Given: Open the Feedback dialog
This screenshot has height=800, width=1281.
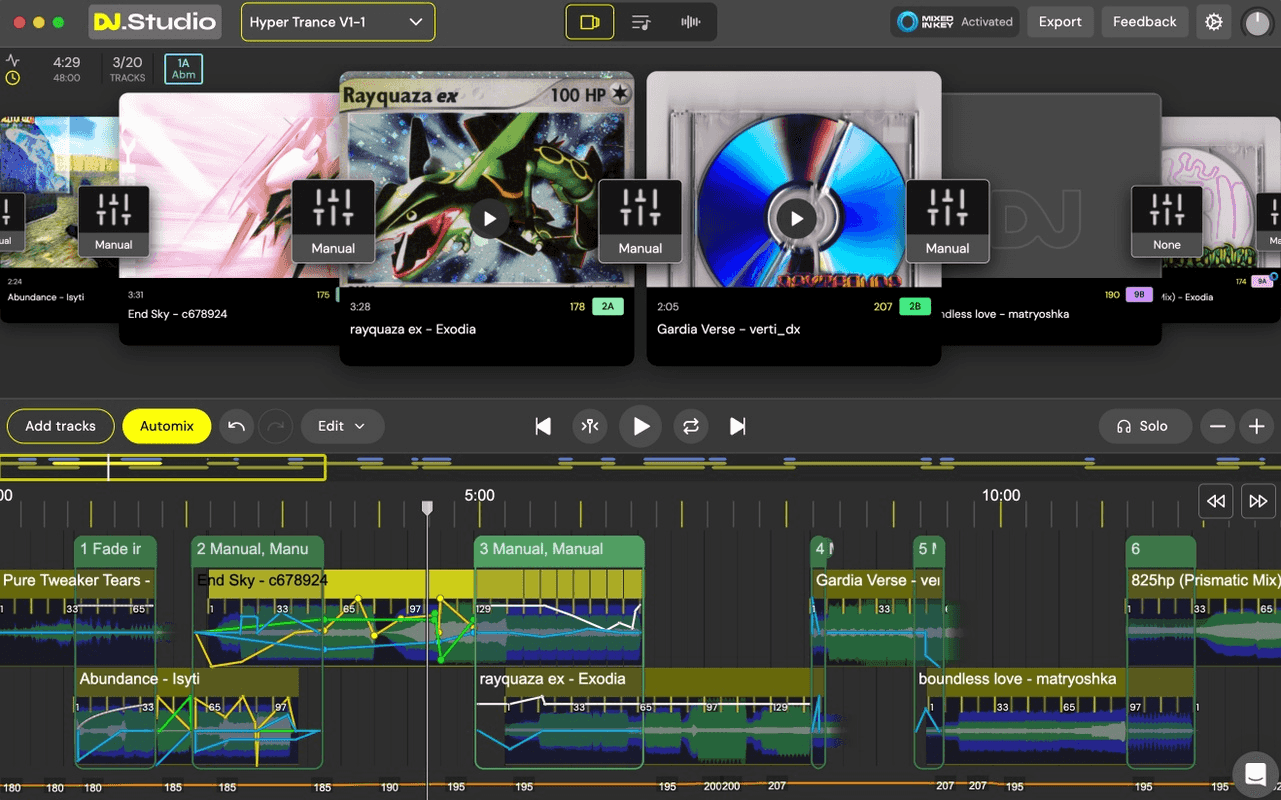Looking at the screenshot, I should click(x=1143, y=21).
